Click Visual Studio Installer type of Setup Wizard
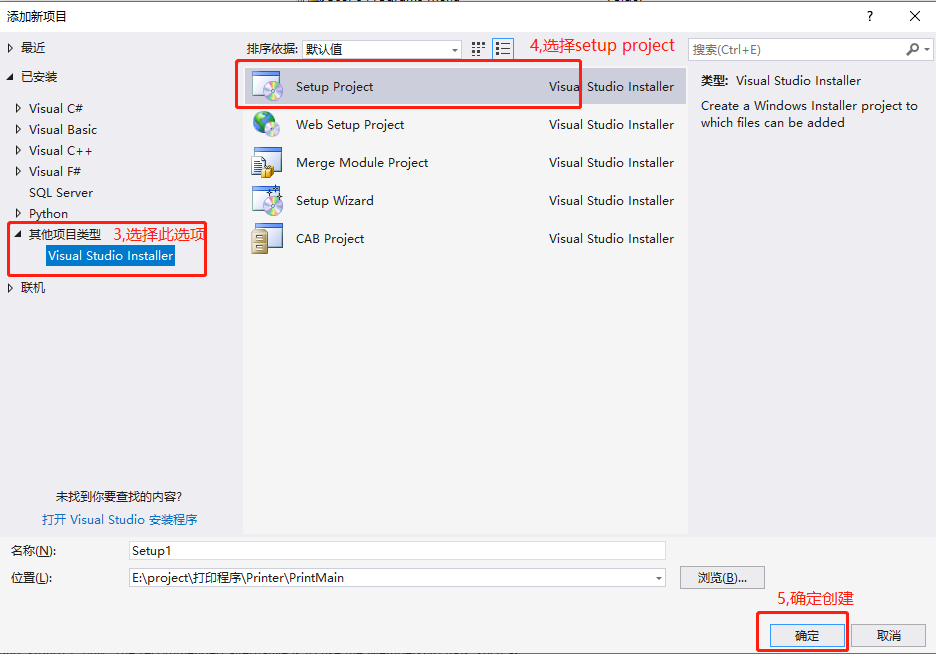 coord(611,200)
